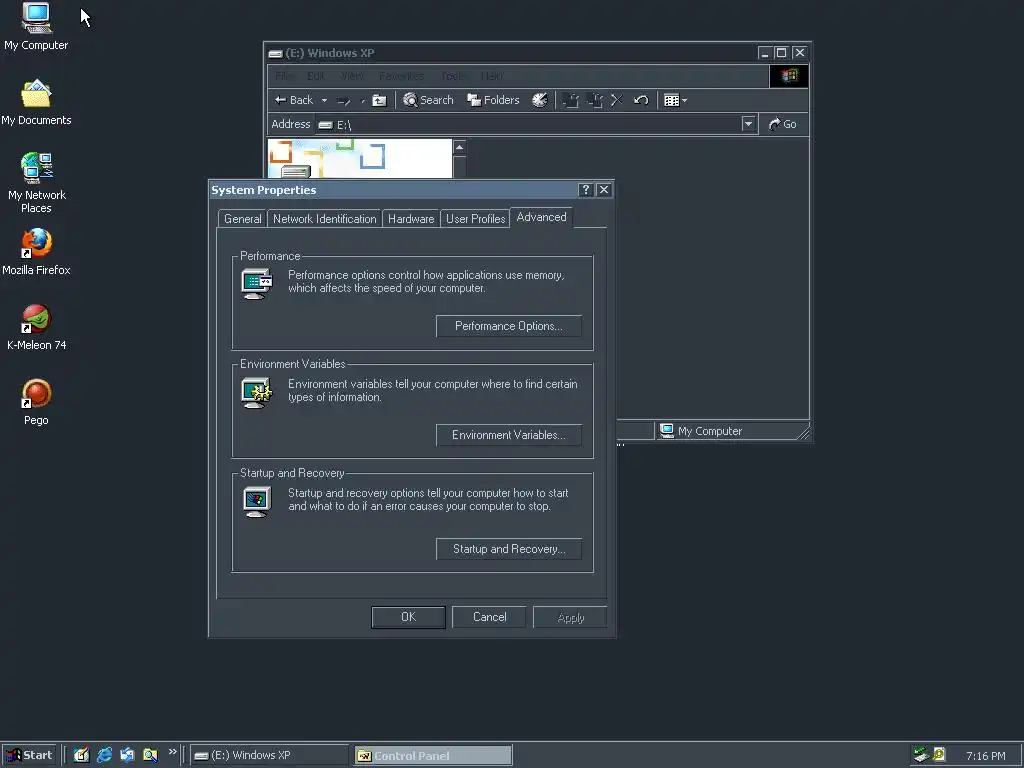Click the Delete X icon in Explorer toolbar
The image size is (1024, 768).
click(617, 100)
